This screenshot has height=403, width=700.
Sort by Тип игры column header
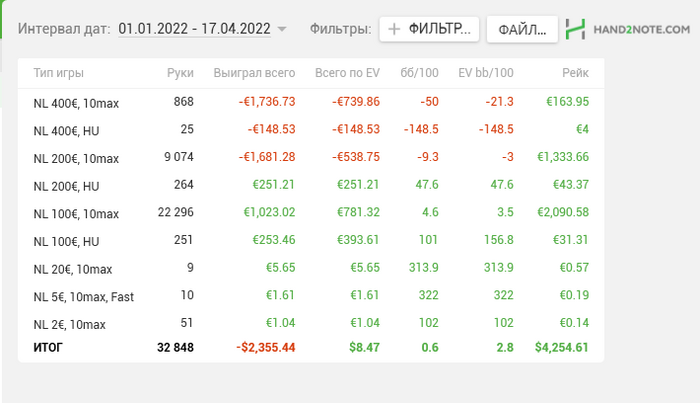tap(58, 73)
